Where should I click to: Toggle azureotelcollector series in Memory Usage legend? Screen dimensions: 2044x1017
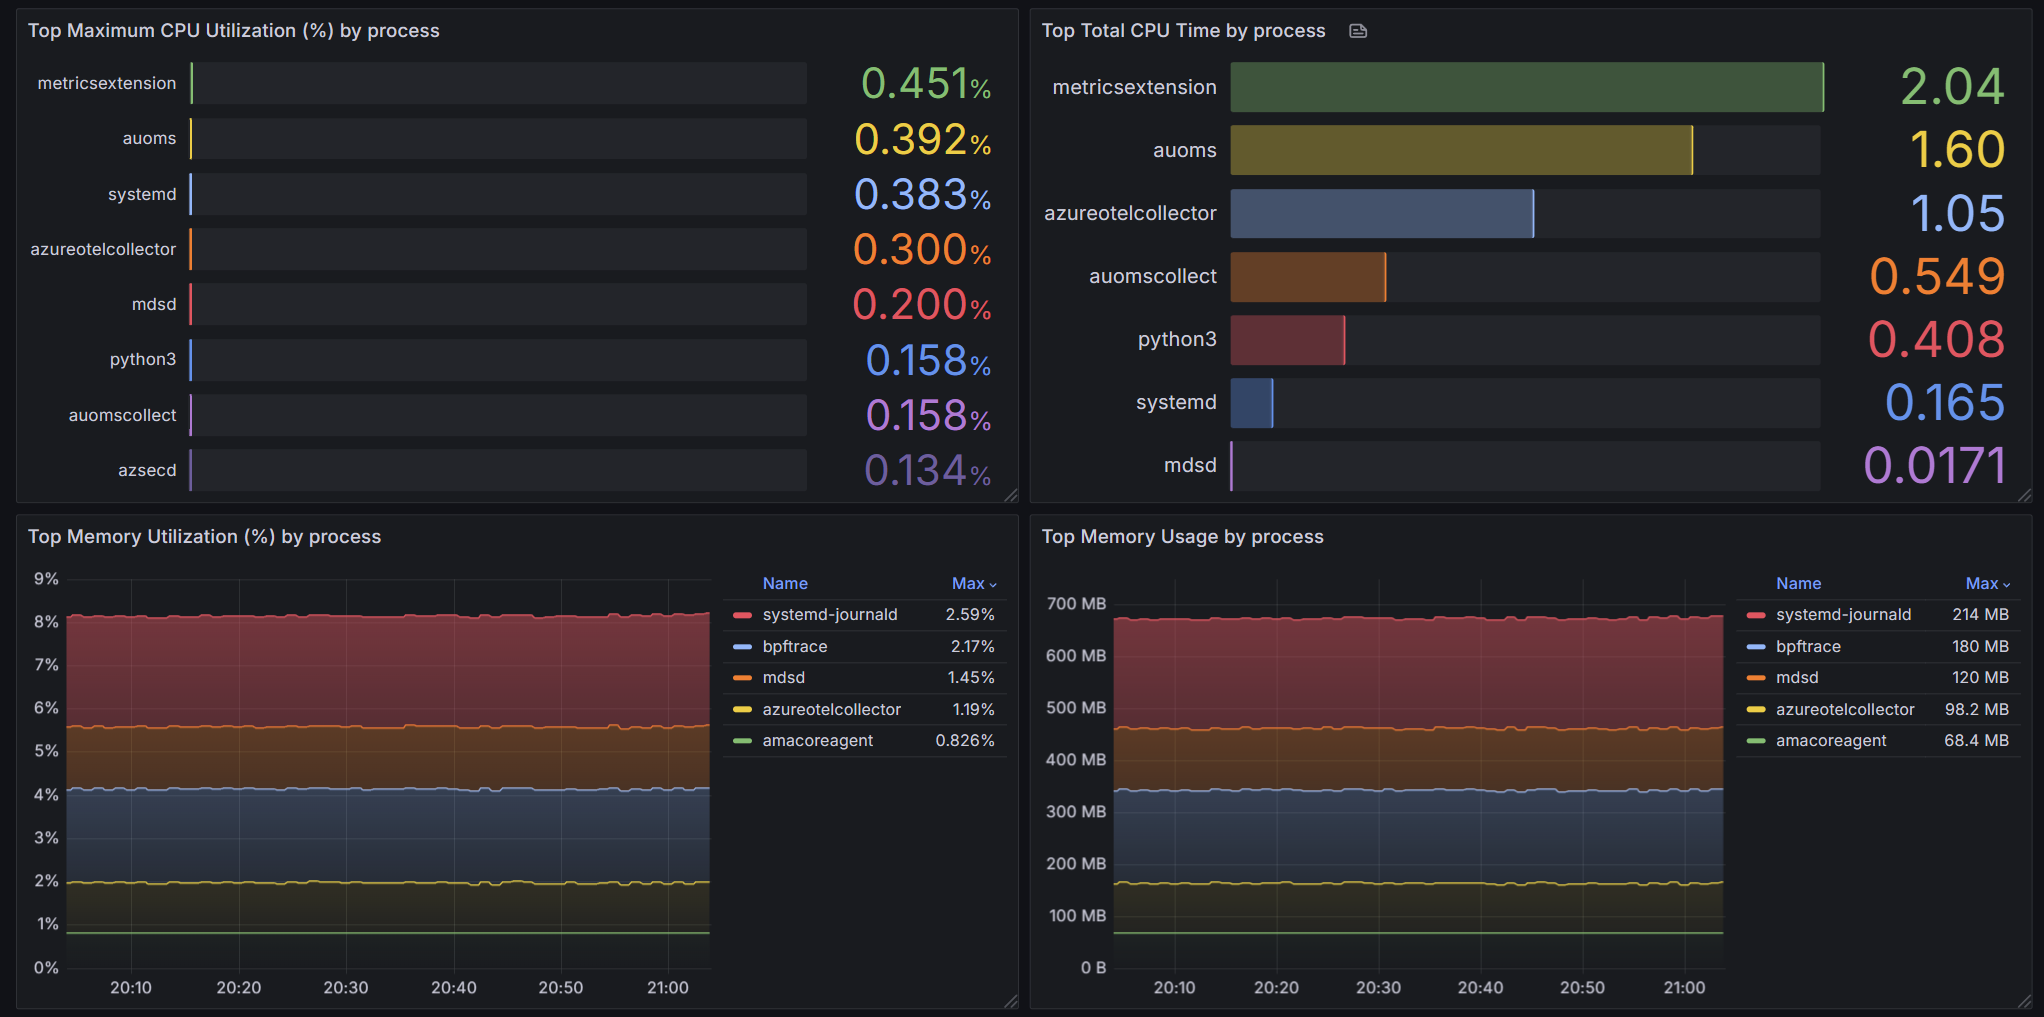pyautogui.click(x=1845, y=710)
